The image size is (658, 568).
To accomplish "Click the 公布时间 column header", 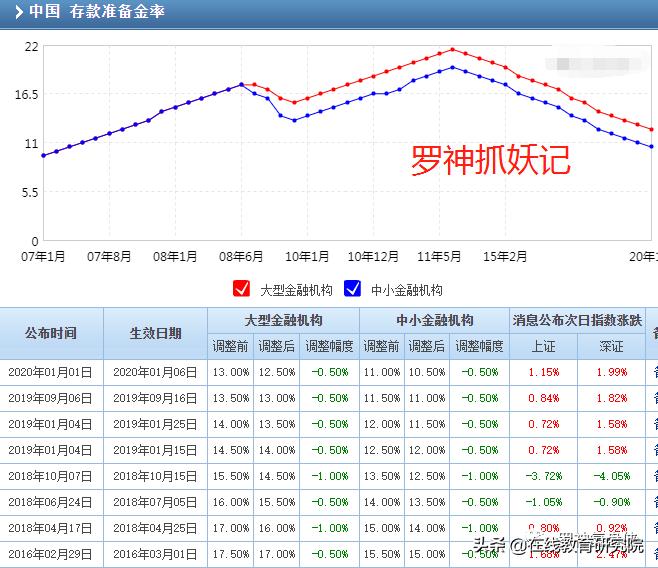I will (x=51, y=333).
